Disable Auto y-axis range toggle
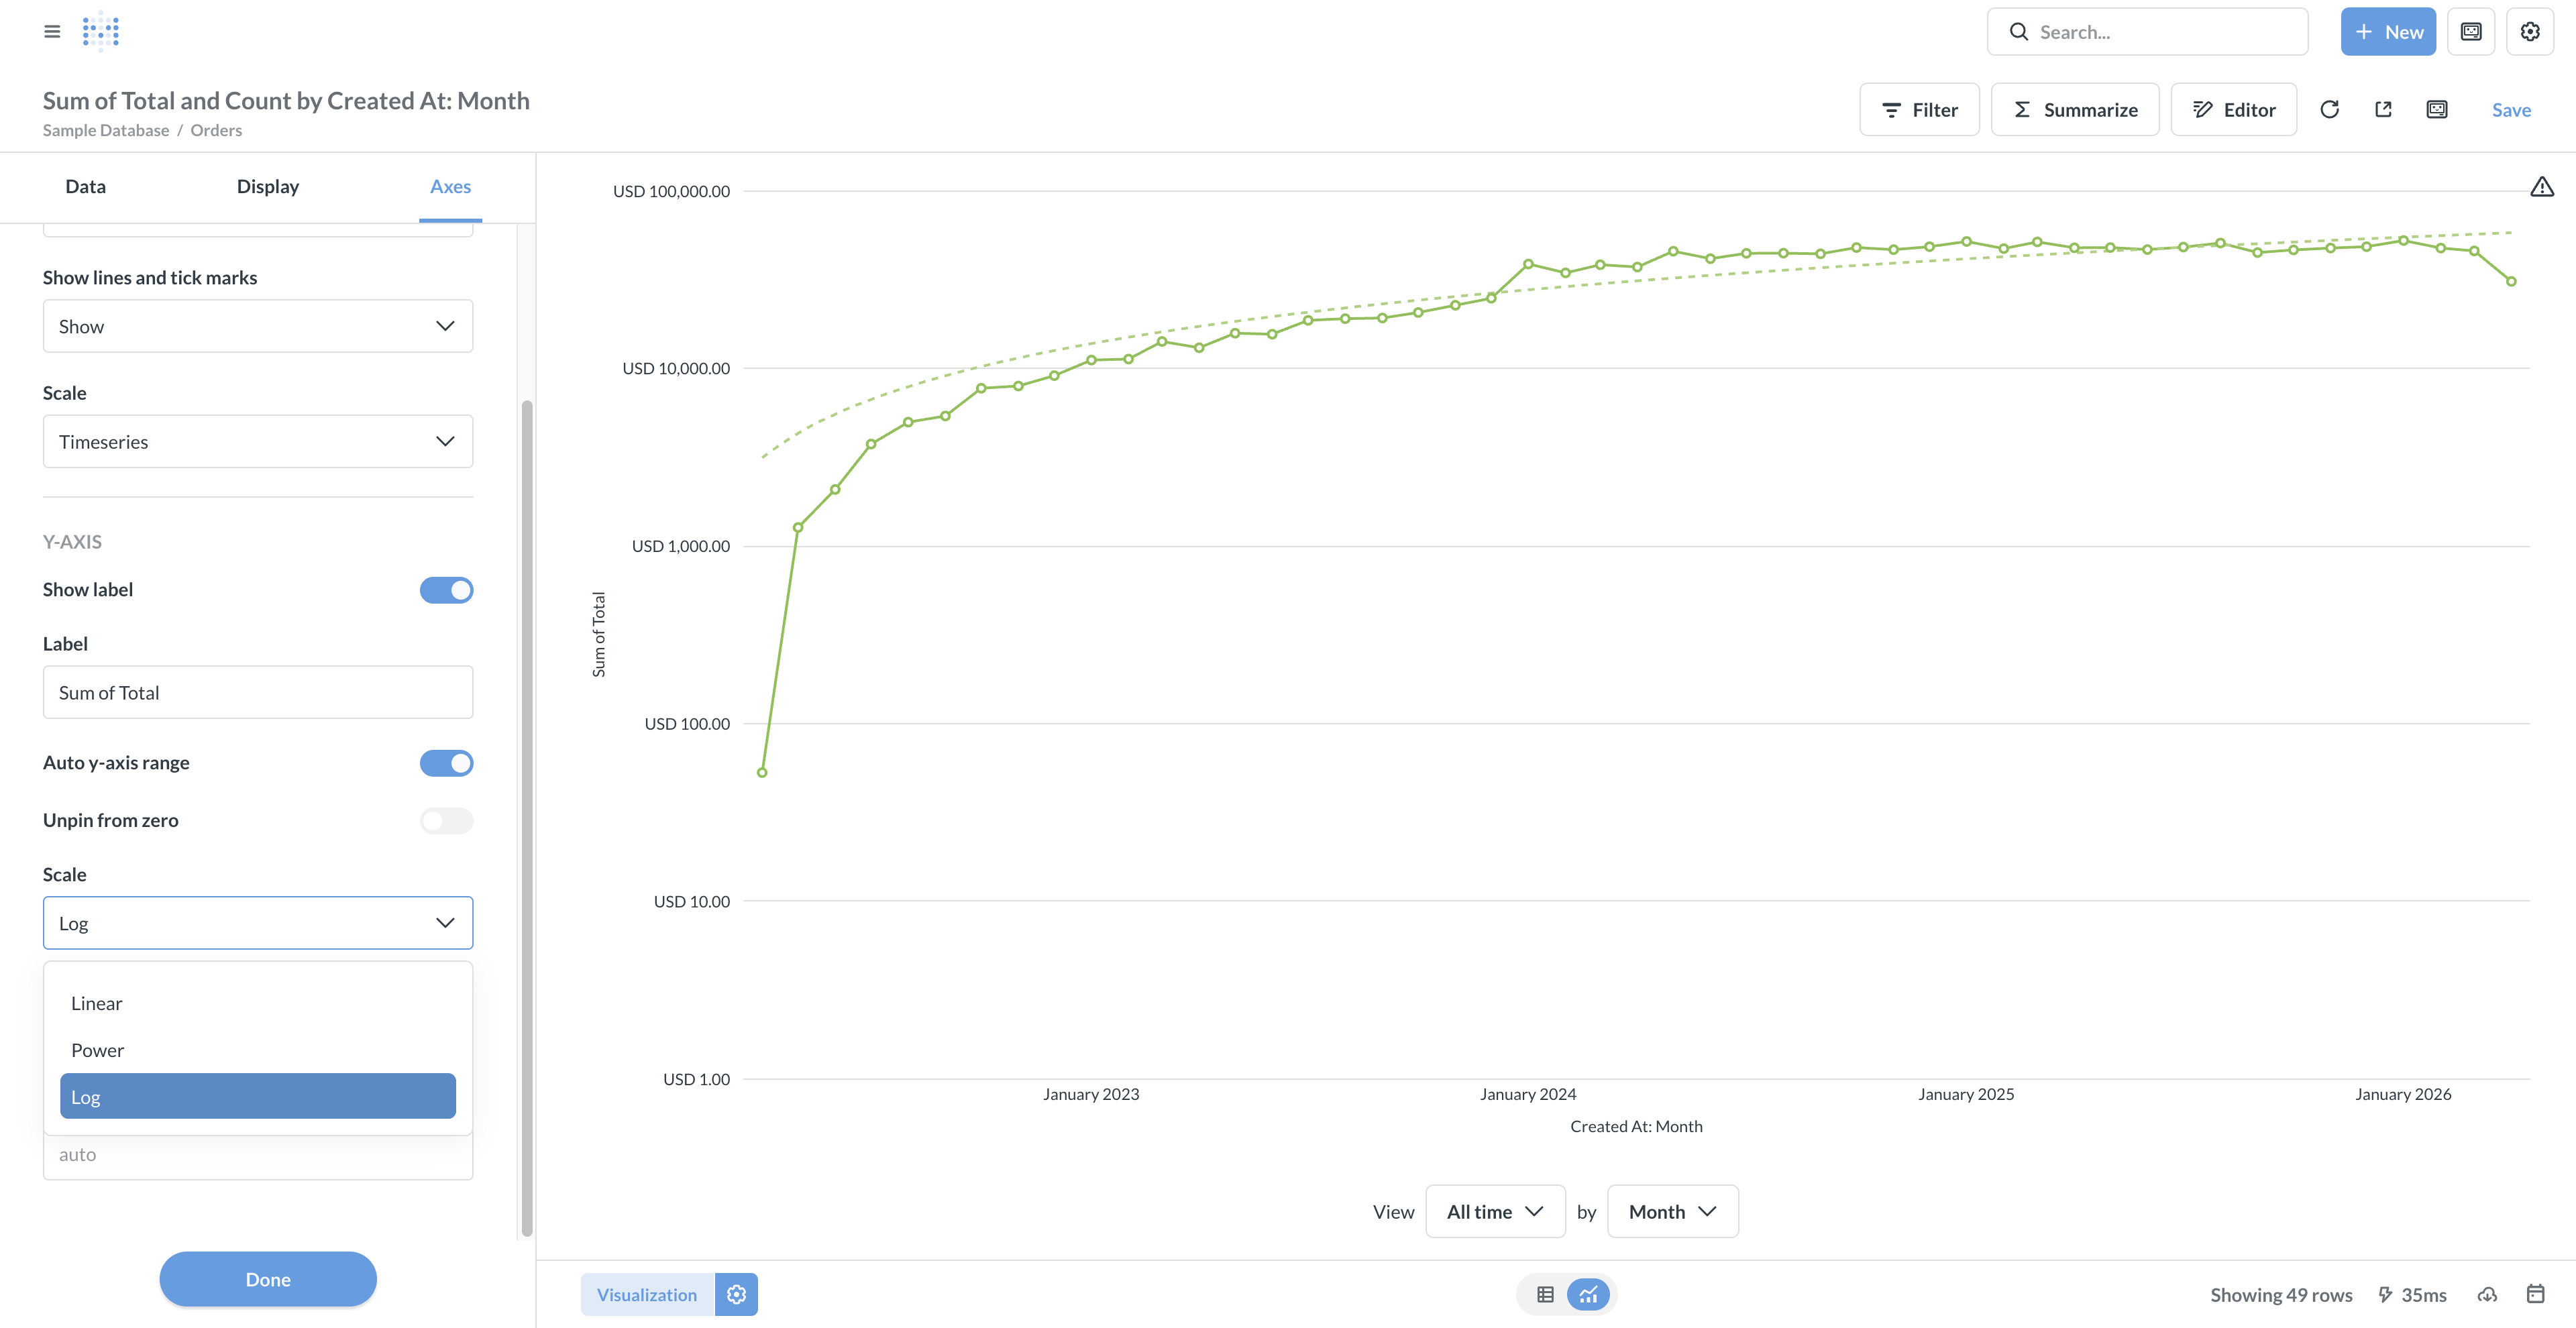This screenshot has height=1328, width=2576. [446, 763]
